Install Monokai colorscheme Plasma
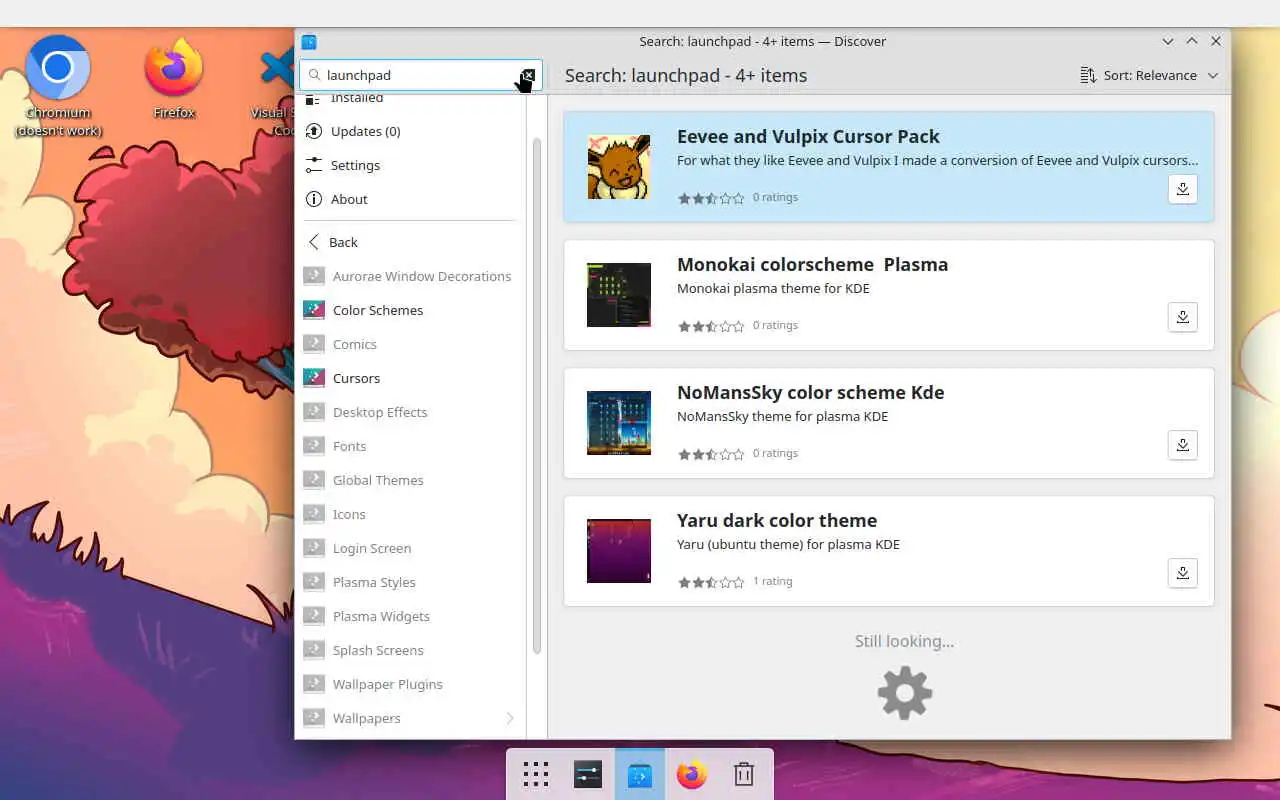The width and height of the screenshot is (1280, 800). [1182, 317]
